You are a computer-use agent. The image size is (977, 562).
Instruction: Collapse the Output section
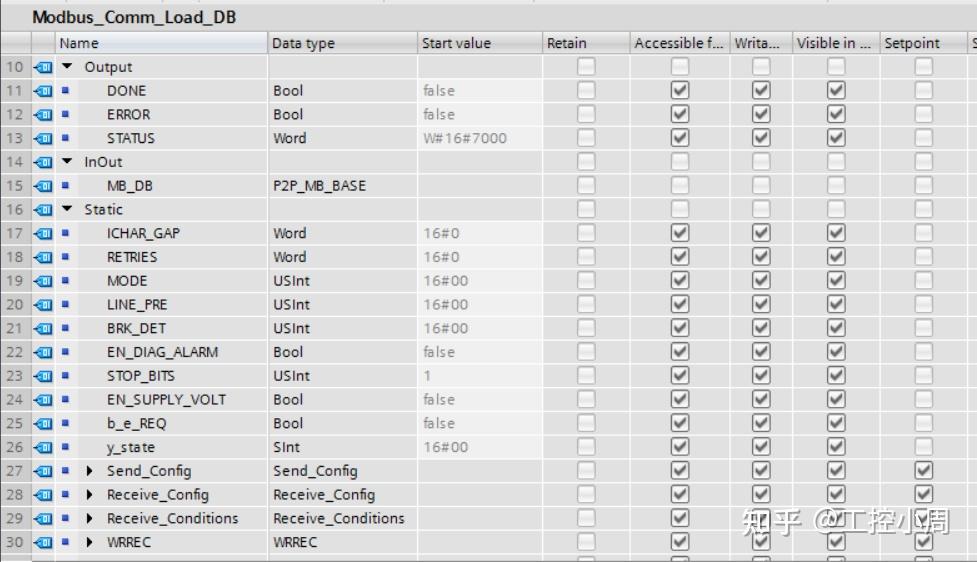67,67
